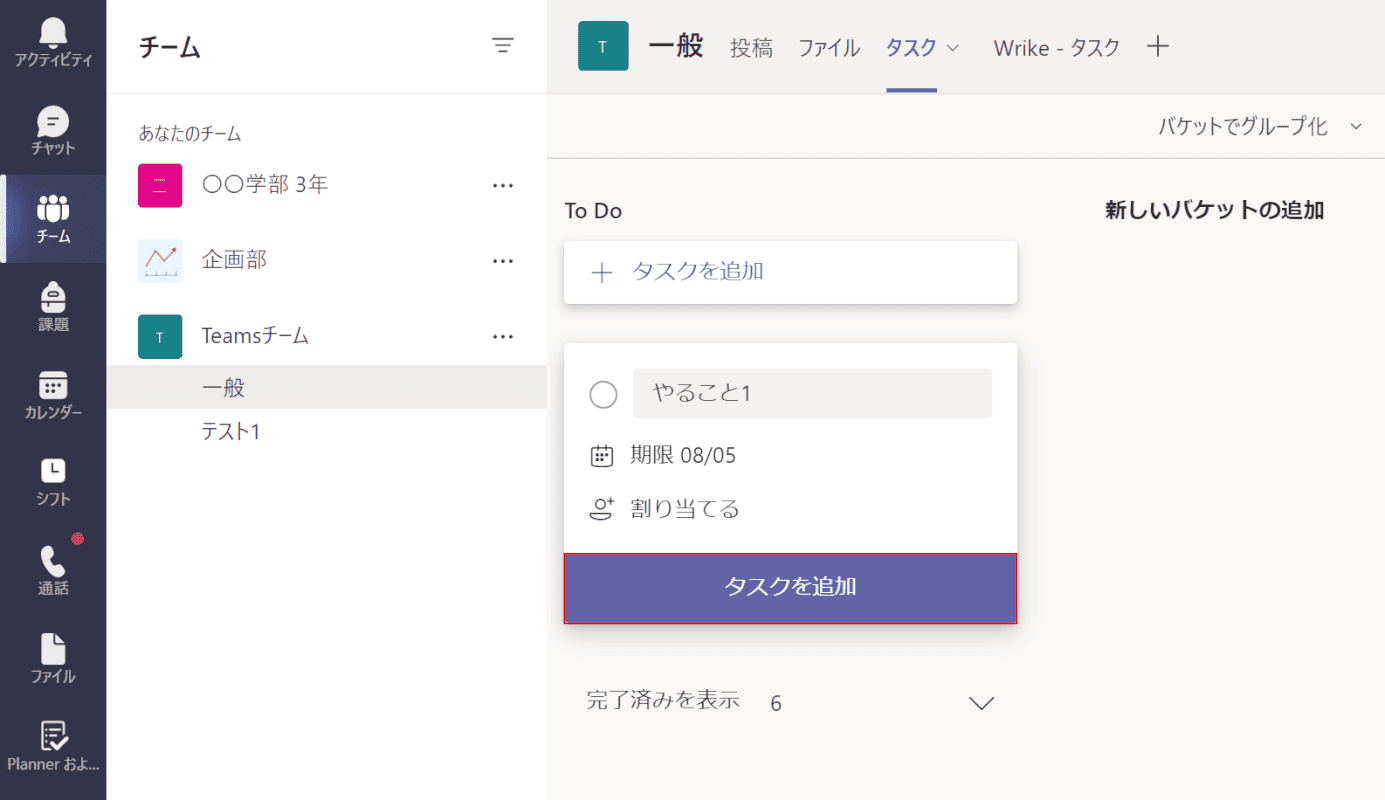1385x800 pixels.
Task: Open the Assignments backpack icon
Action: 53,297
